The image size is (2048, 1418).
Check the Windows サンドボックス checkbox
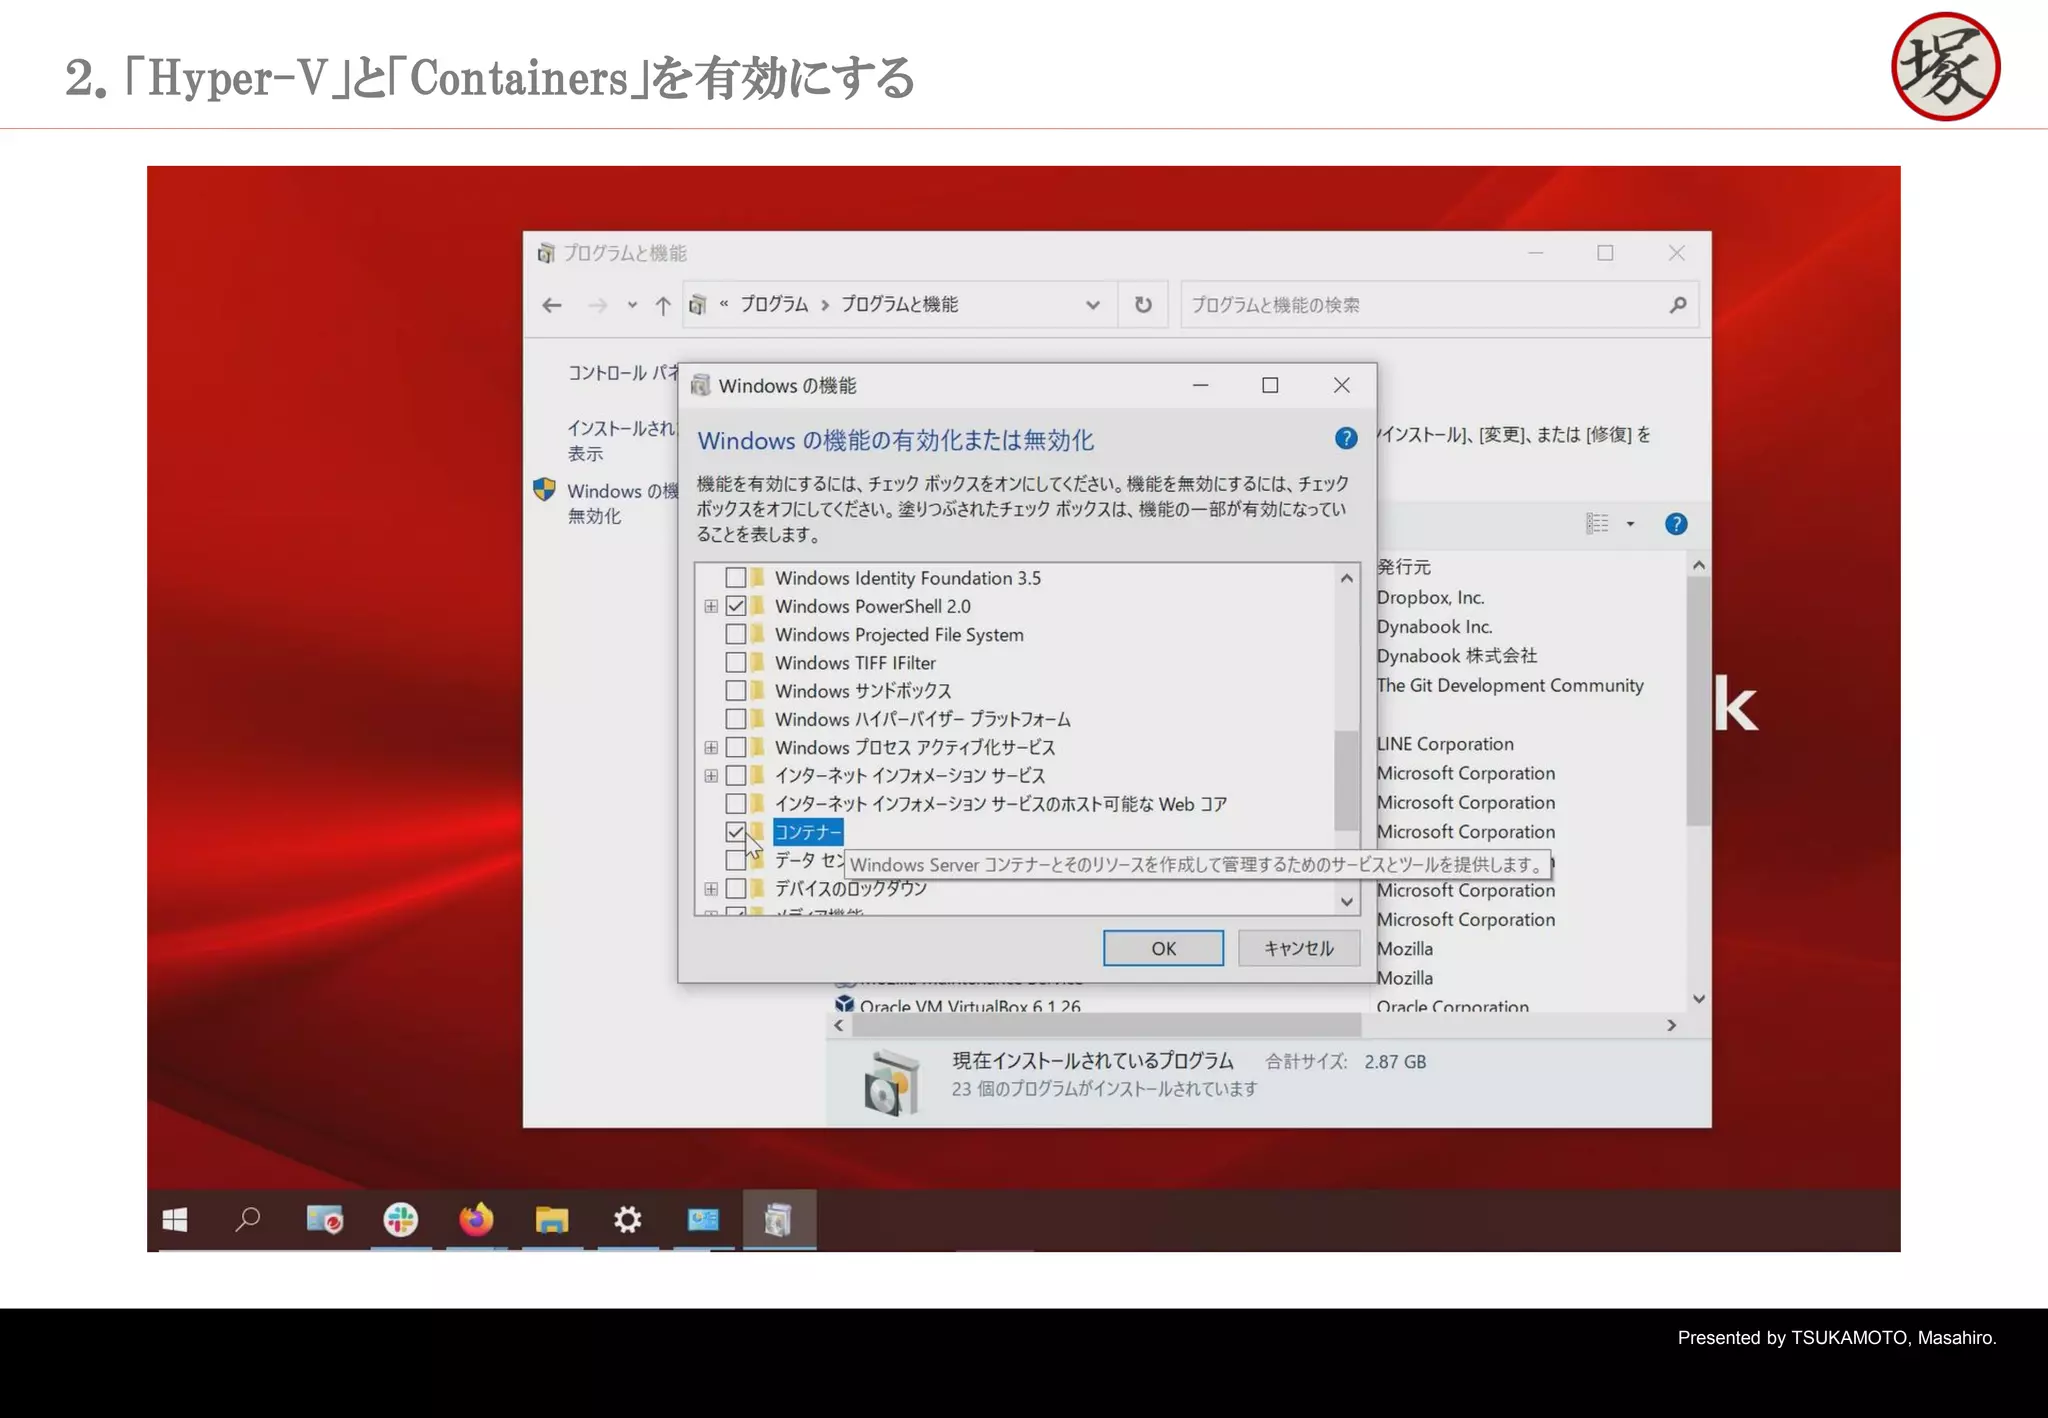(x=736, y=691)
